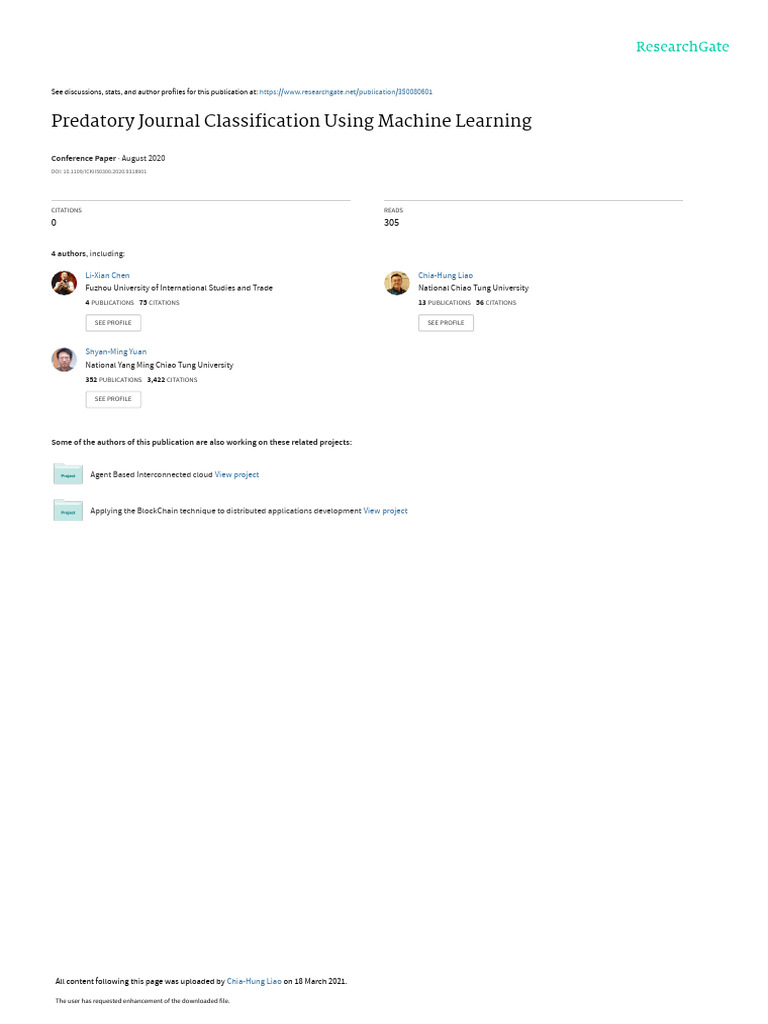
Task: Click Chia-Hung Liao's profile photo
Action: tap(396, 283)
